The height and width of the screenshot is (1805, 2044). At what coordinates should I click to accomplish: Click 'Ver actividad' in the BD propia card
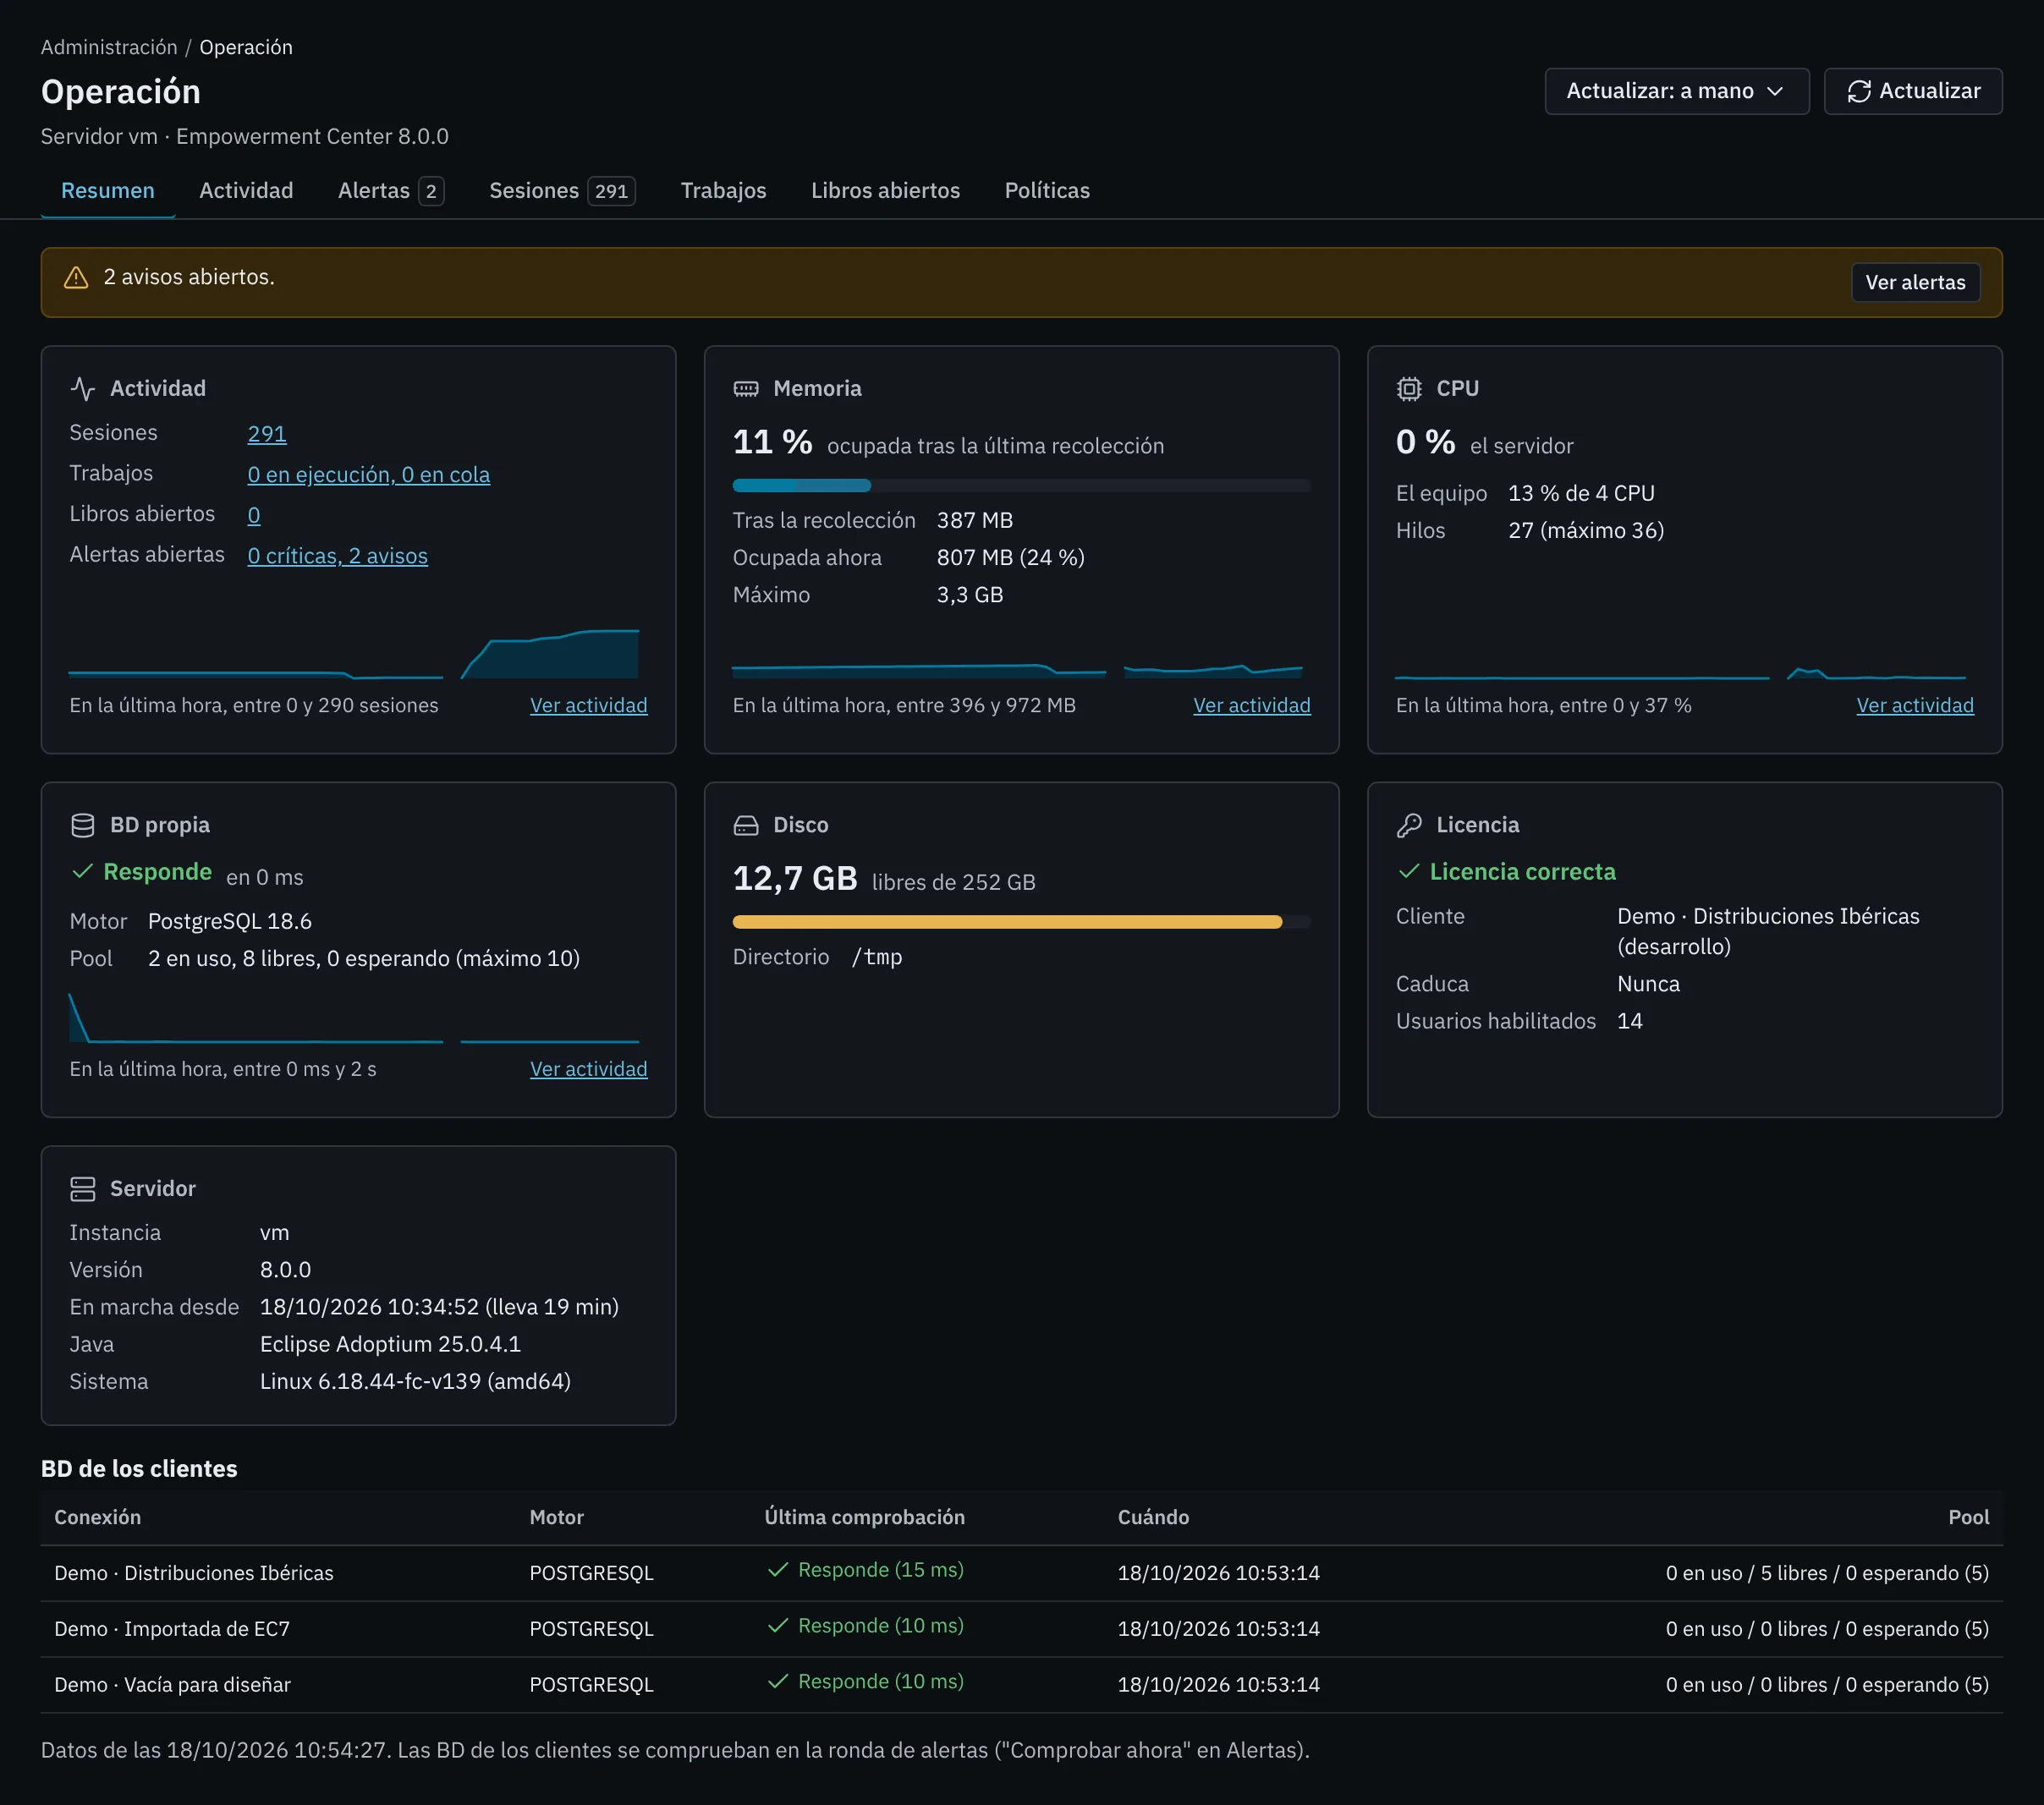[589, 1069]
